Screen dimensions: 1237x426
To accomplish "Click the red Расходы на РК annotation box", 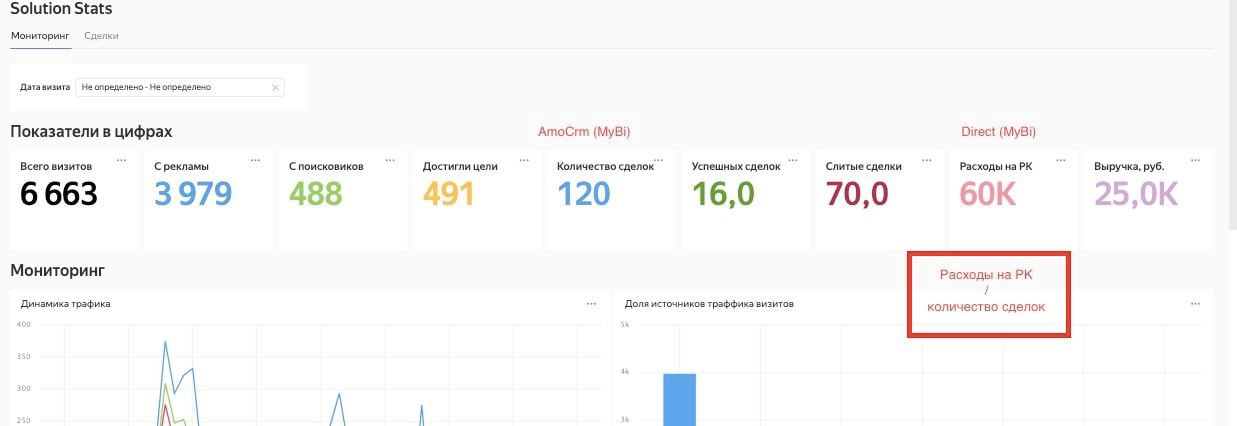I will (x=989, y=294).
